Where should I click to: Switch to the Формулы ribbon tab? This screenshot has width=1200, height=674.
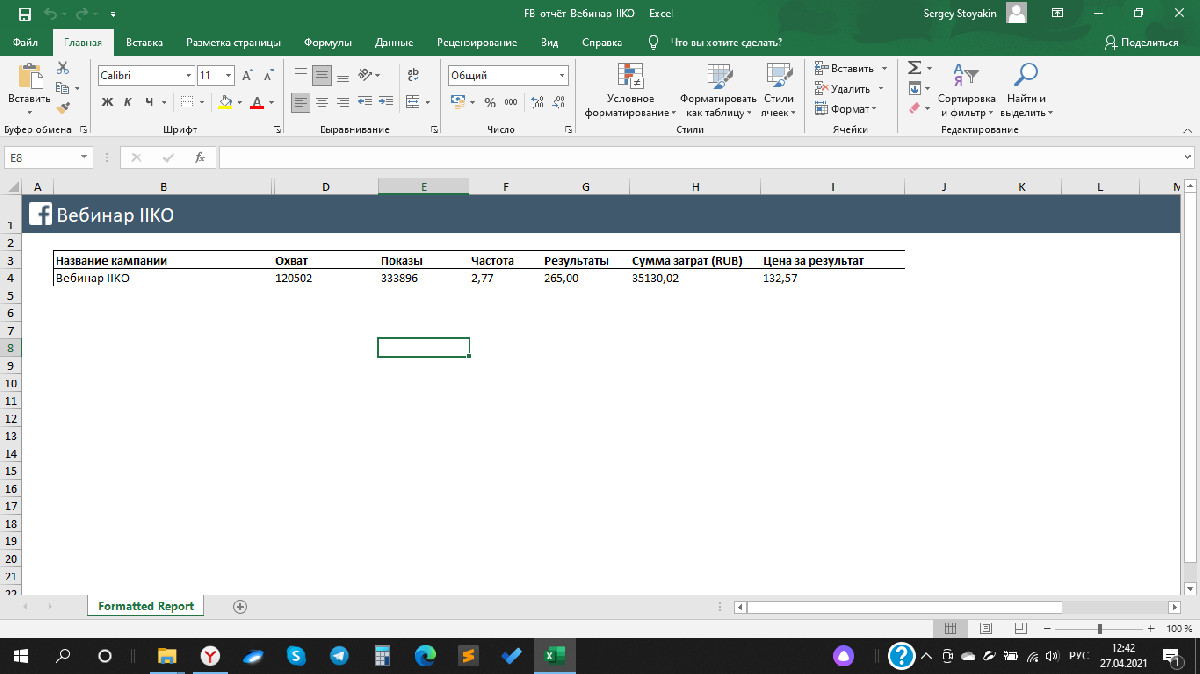pyautogui.click(x=328, y=43)
